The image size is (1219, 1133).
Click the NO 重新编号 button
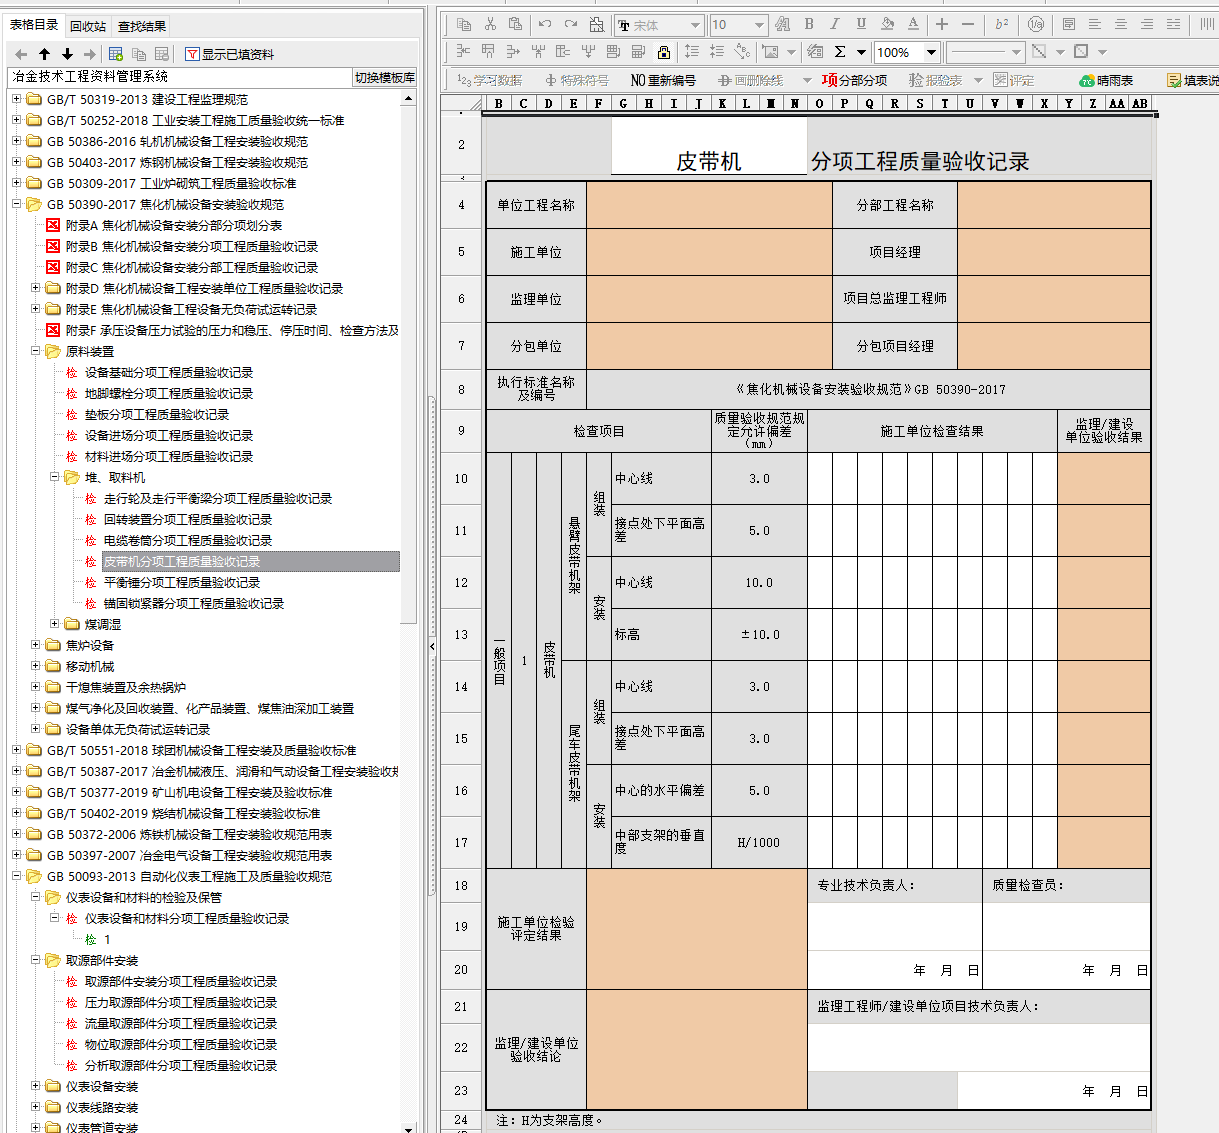point(663,80)
